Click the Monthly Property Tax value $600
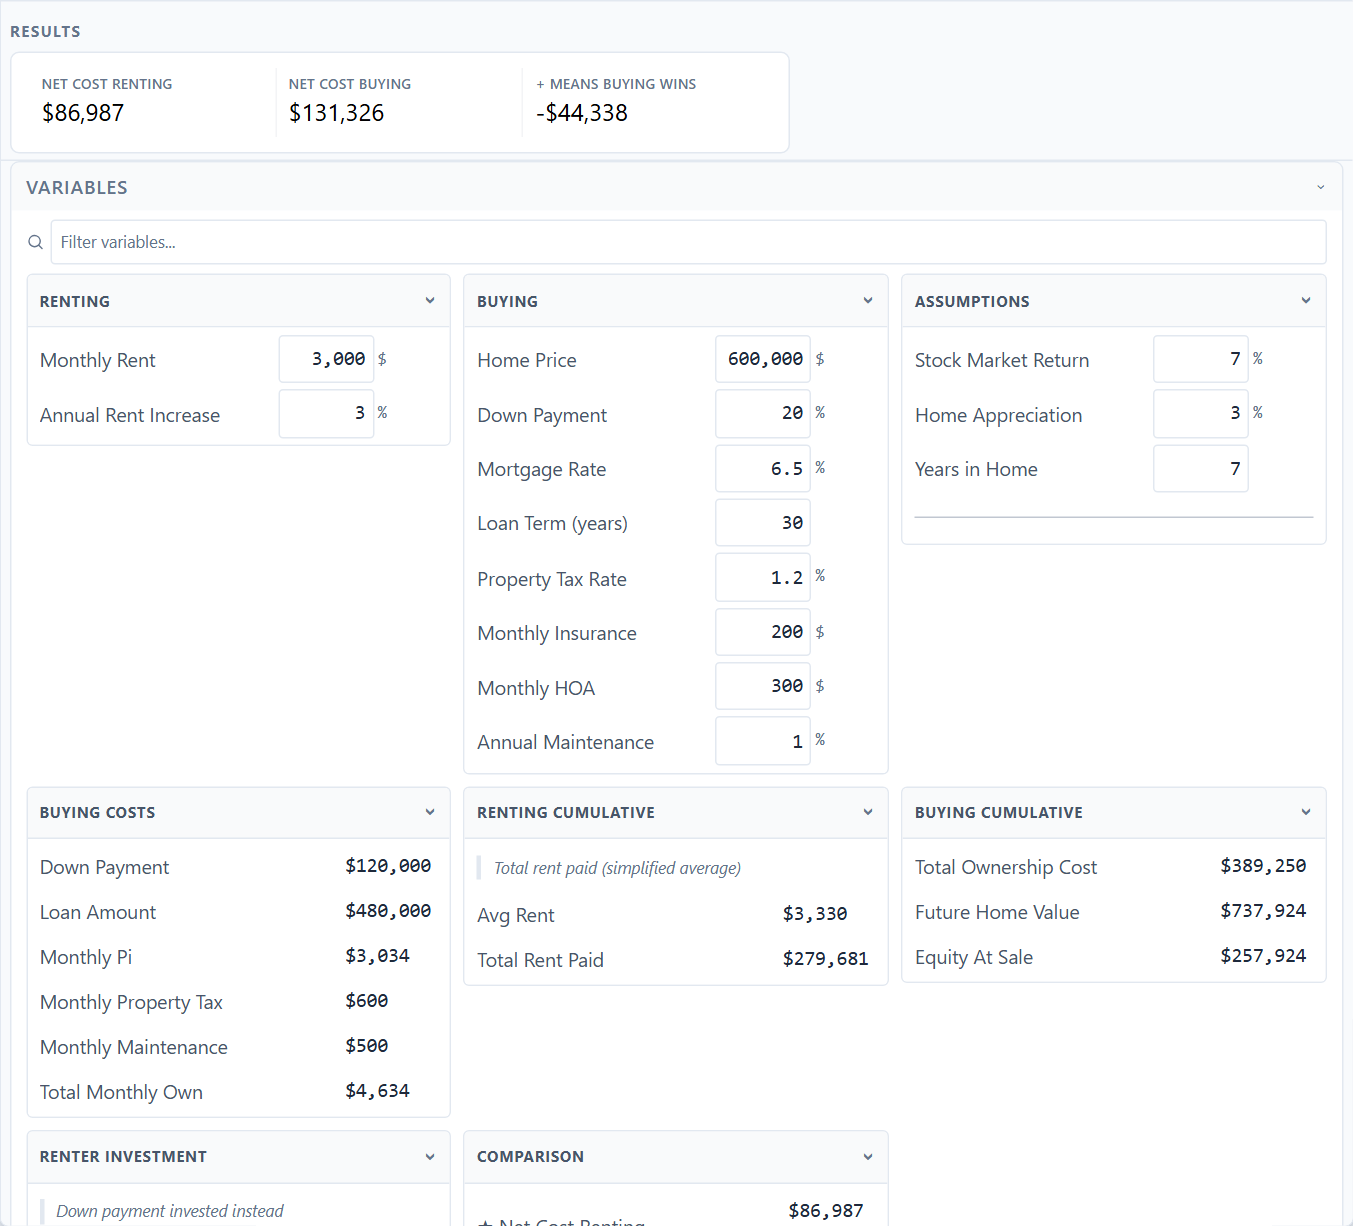 click(366, 1001)
